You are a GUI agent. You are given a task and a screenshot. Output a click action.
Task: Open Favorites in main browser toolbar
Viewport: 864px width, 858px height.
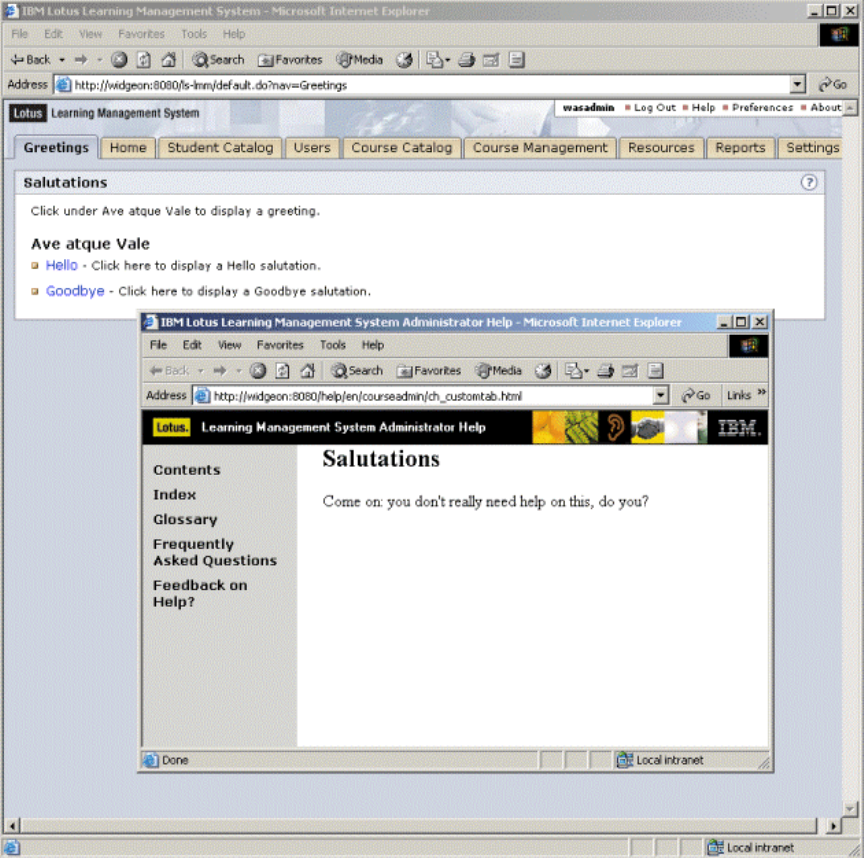coord(290,60)
